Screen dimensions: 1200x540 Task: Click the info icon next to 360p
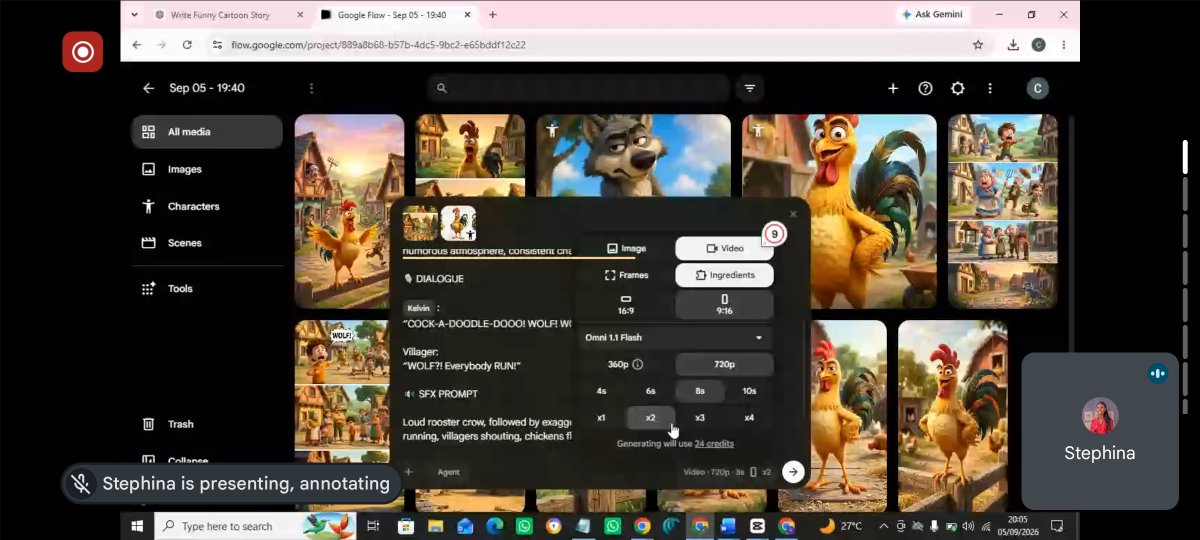tap(638, 364)
